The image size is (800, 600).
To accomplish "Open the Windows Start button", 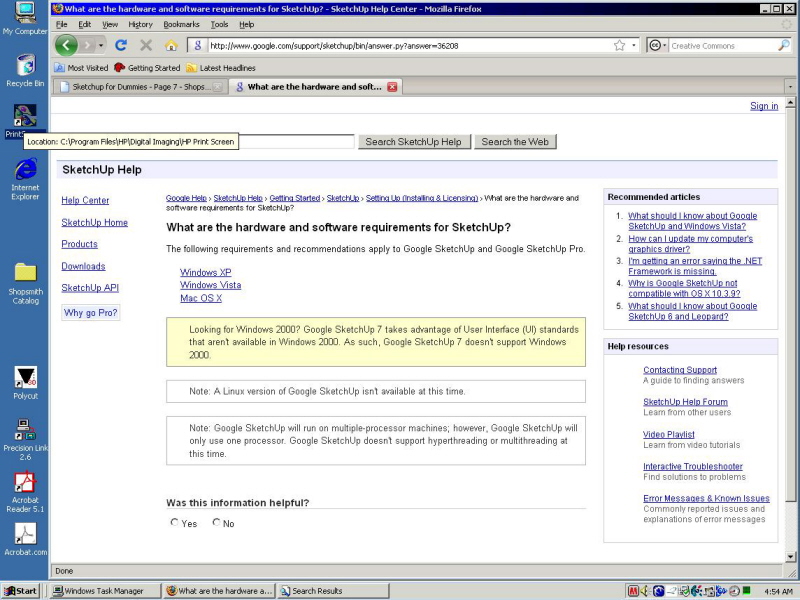I will pyautogui.click(x=21, y=591).
